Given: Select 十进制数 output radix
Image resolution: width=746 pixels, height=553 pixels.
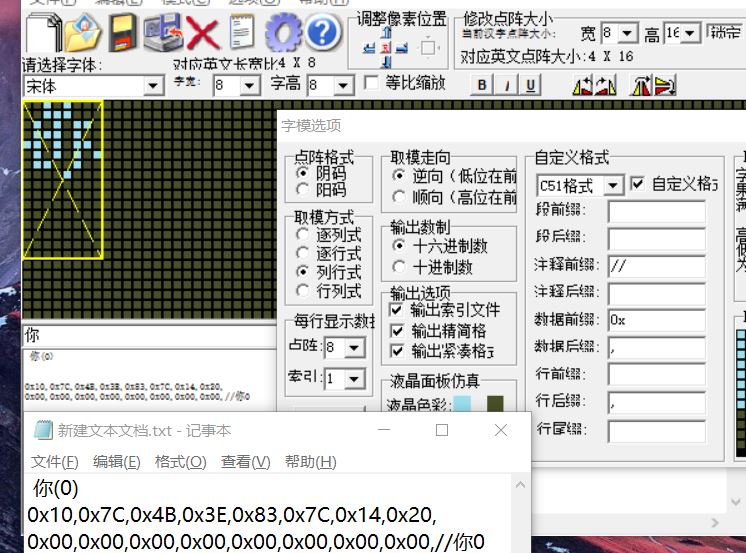Looking at the screenshot, I should tap(399, 267).
